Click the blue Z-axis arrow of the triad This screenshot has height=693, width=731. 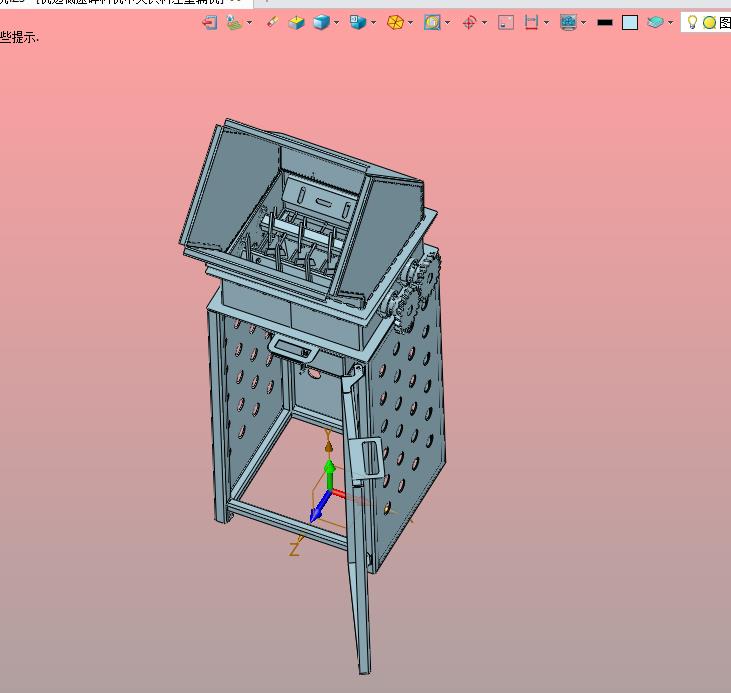[319, 507]
